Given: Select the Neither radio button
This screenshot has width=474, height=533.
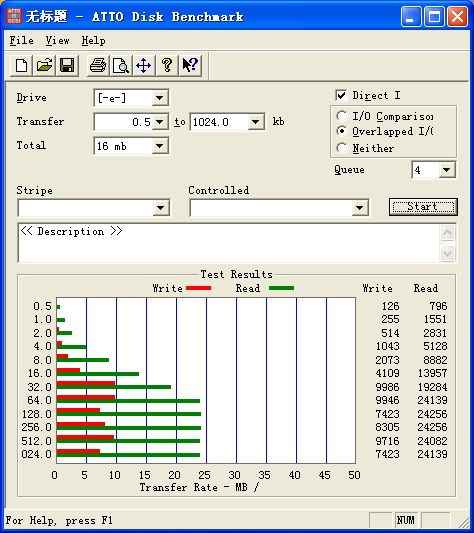Looking at the screenshot, I should 341,148.
